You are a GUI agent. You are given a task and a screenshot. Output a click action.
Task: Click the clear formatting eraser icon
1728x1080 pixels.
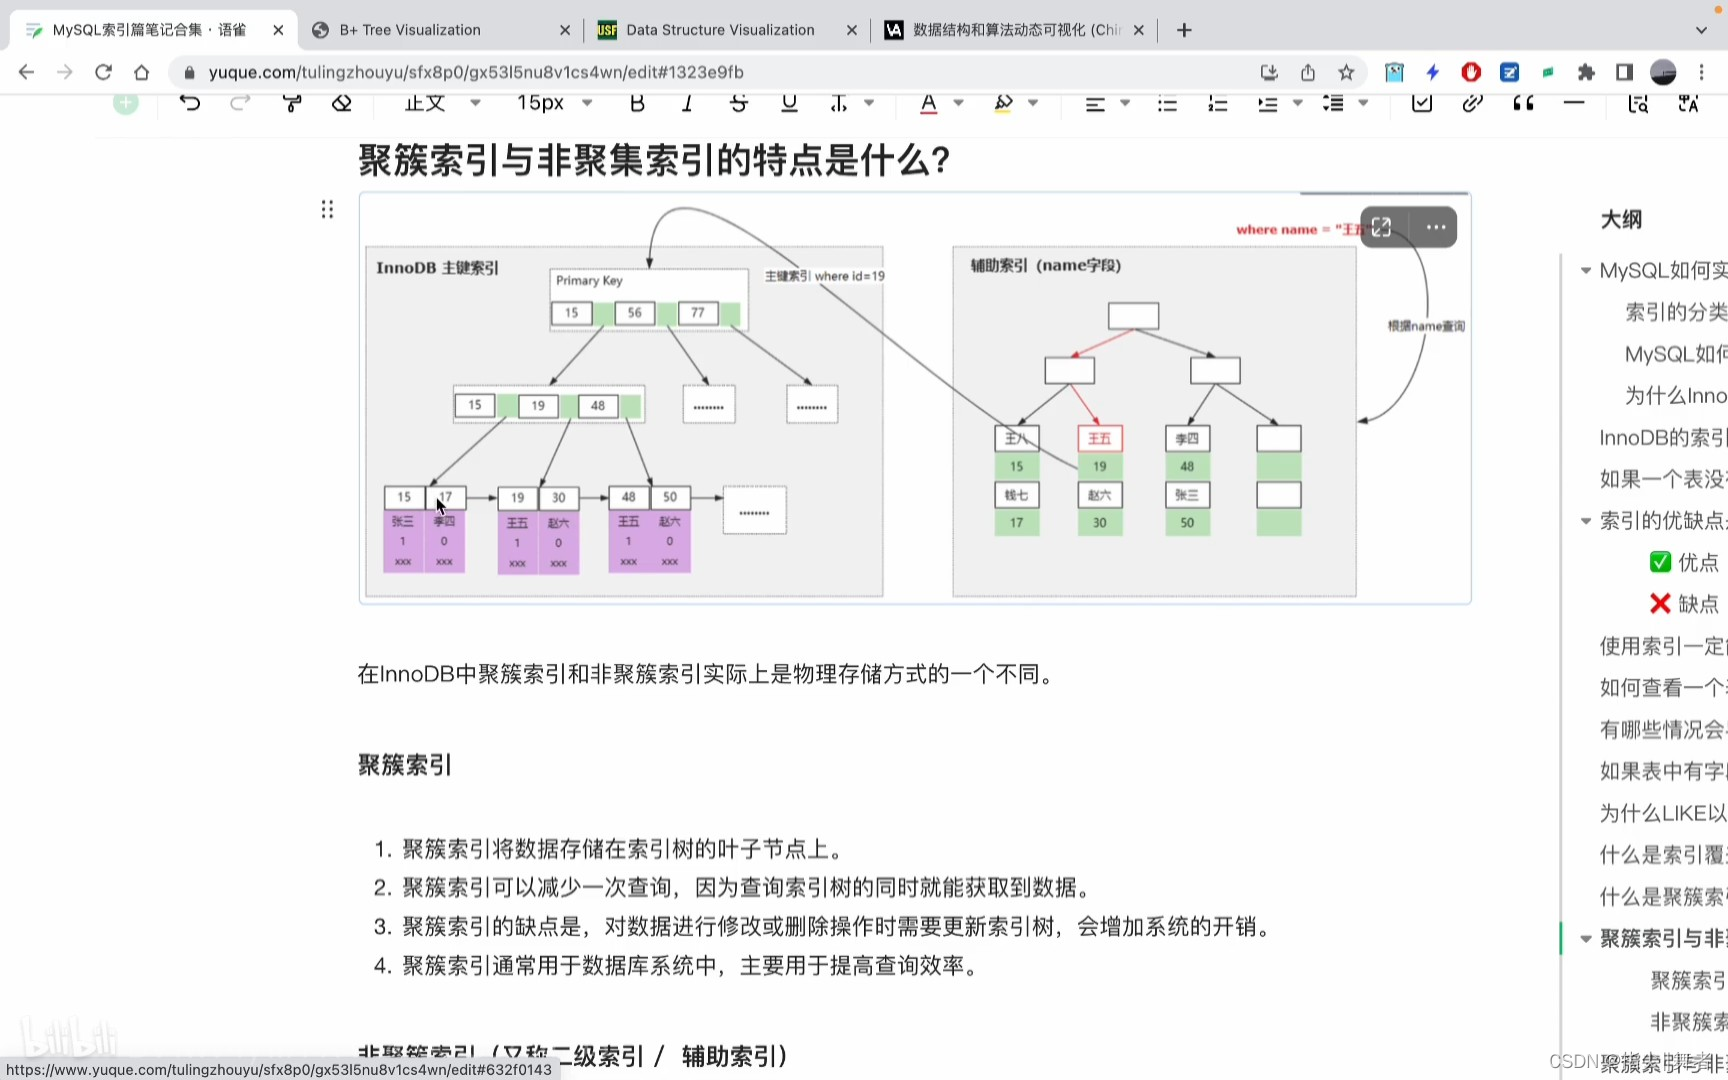pos(342,102)
